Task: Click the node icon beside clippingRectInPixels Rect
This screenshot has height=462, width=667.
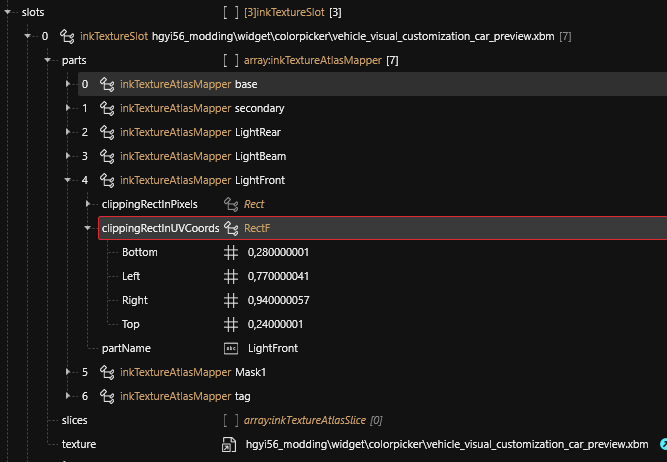Action: [x=231, y=204]
